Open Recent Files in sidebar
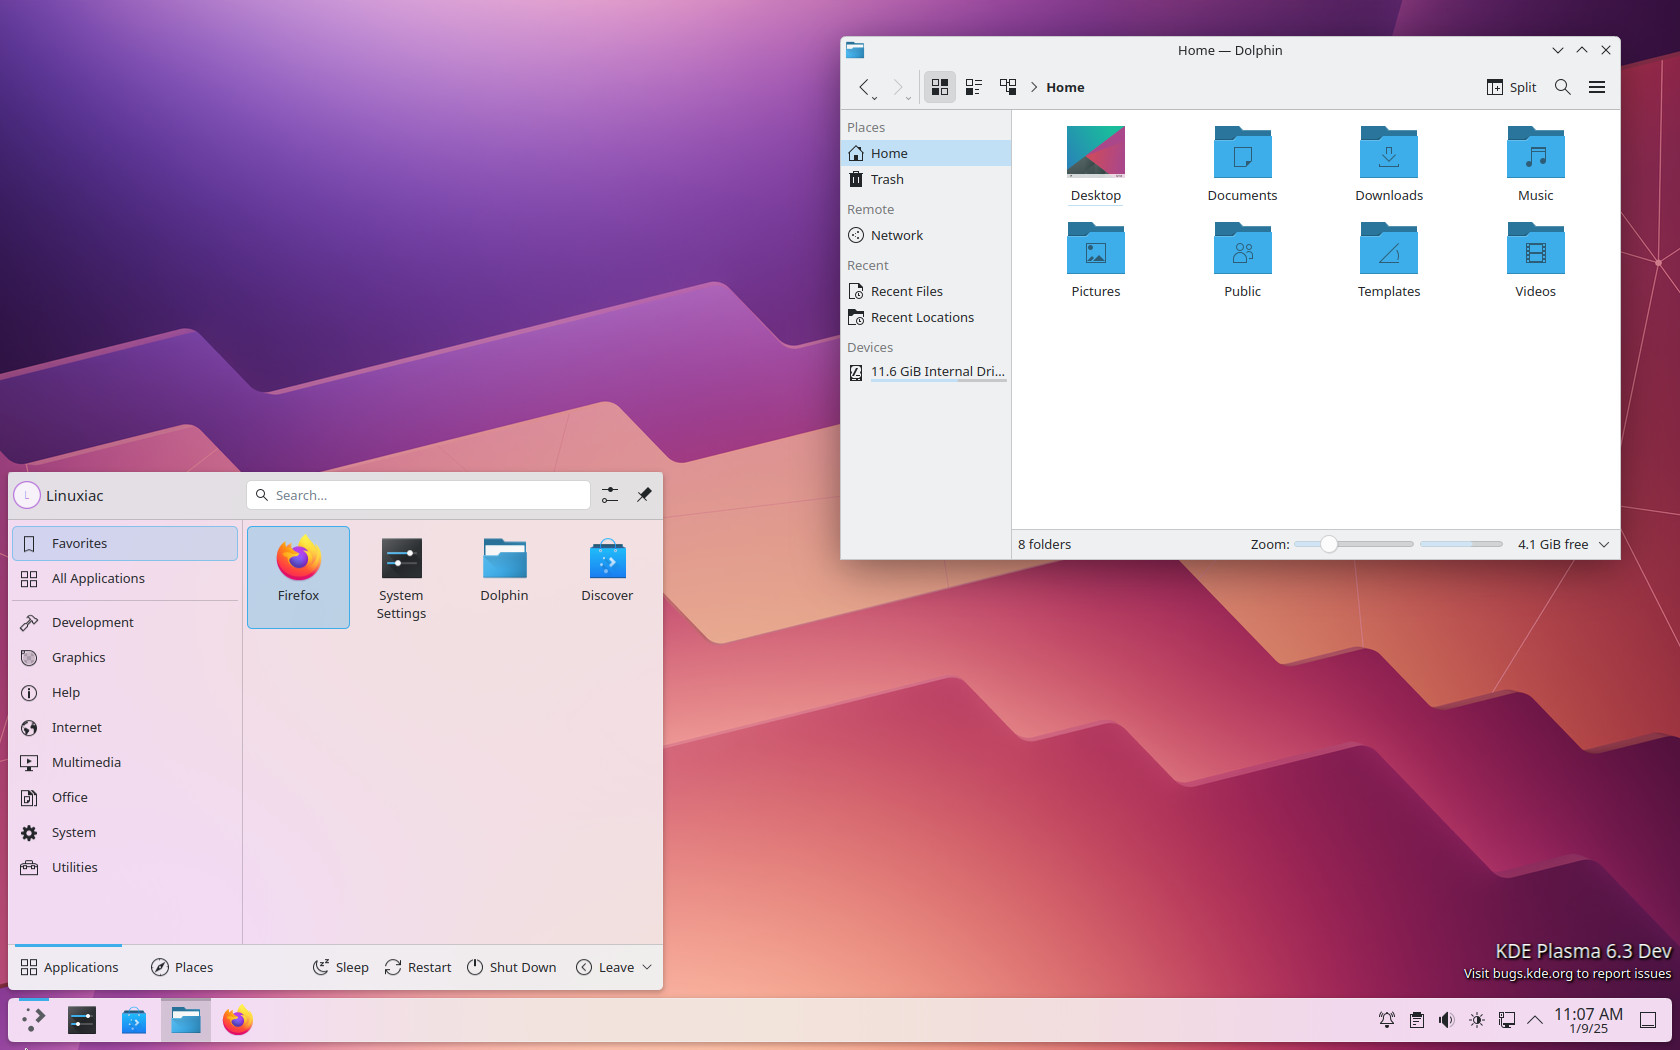 pos(926,291)
